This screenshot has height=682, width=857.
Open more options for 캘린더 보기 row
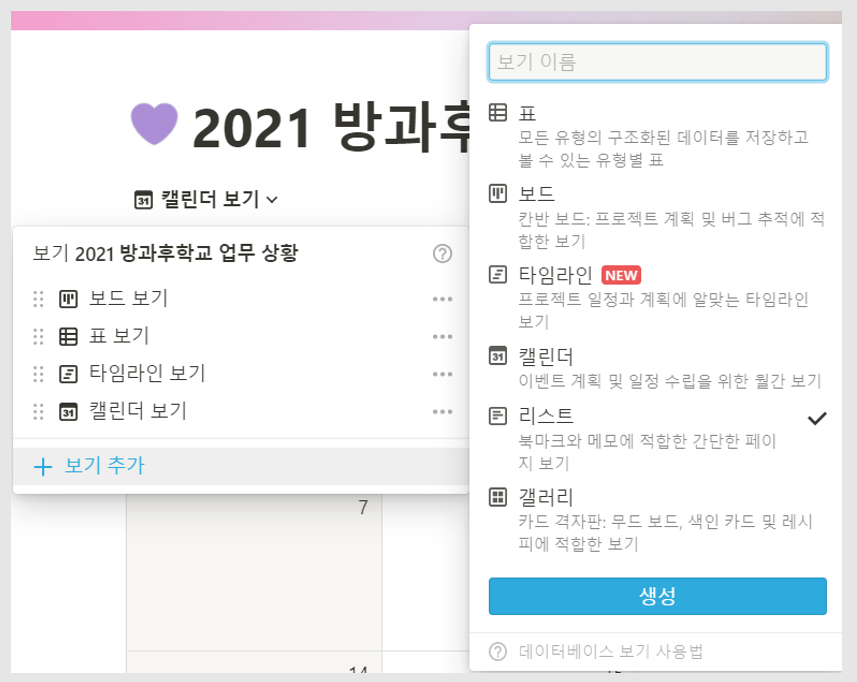click(x=442, y=411)
